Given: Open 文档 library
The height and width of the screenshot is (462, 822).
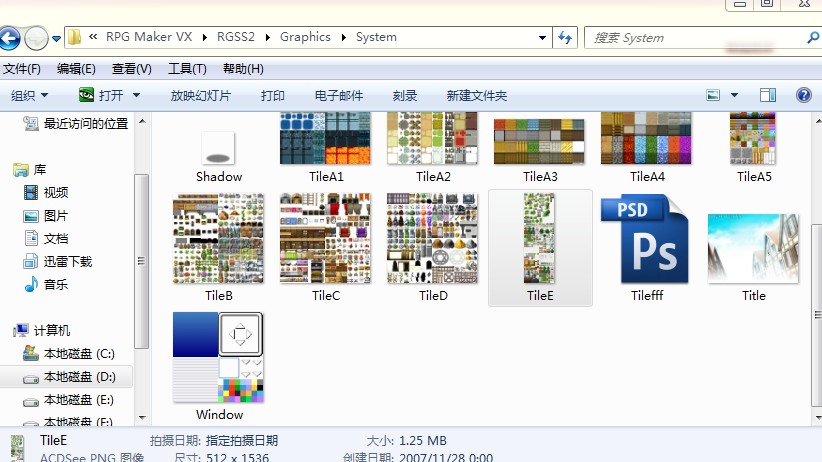Looking at the screenshot, I should tap(47, 239).
